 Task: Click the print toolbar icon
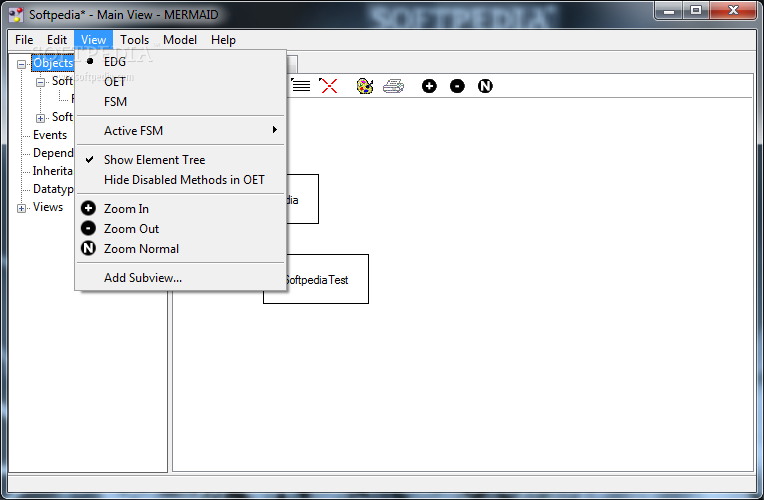[x=393, y=86]
